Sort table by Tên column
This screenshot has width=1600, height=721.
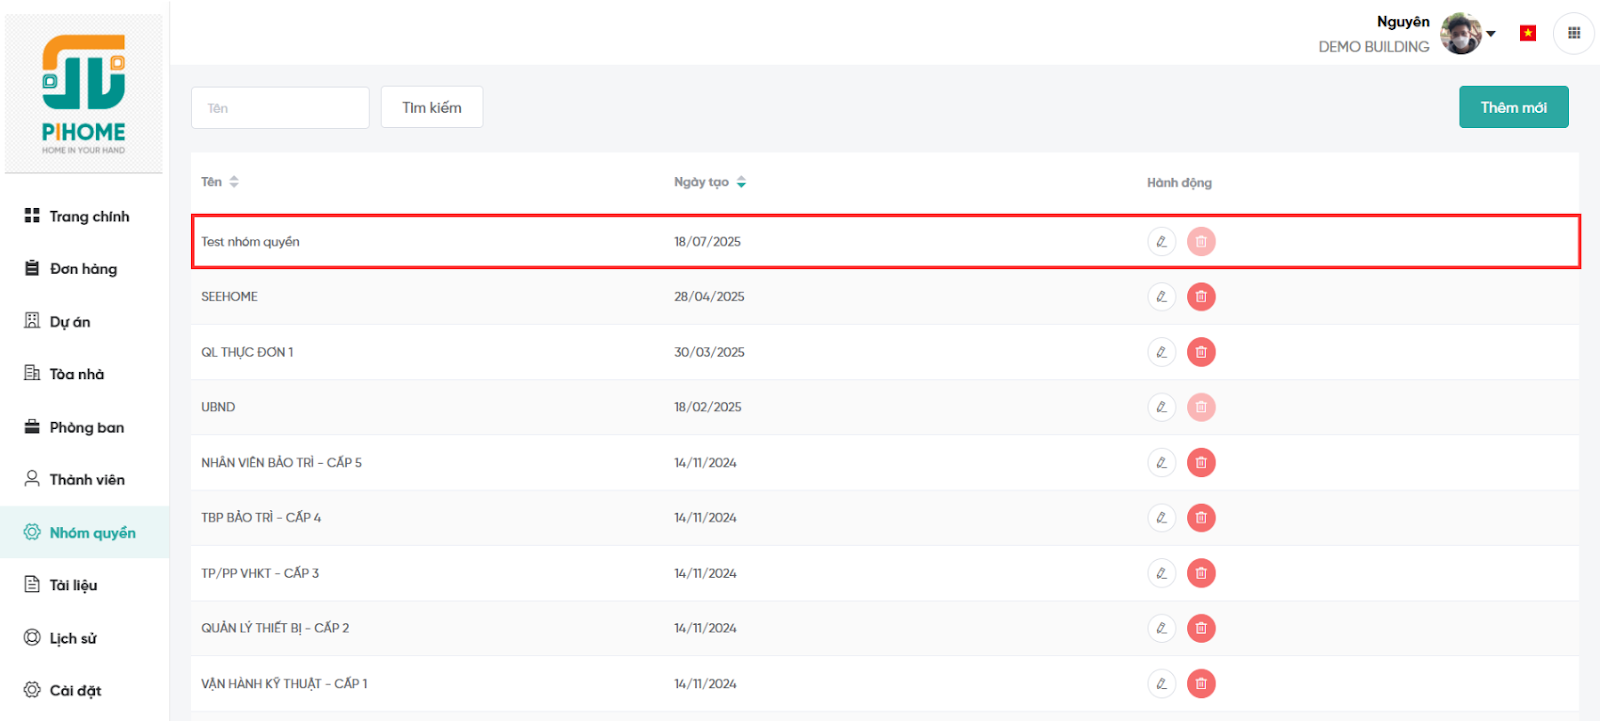pos(234,182)
